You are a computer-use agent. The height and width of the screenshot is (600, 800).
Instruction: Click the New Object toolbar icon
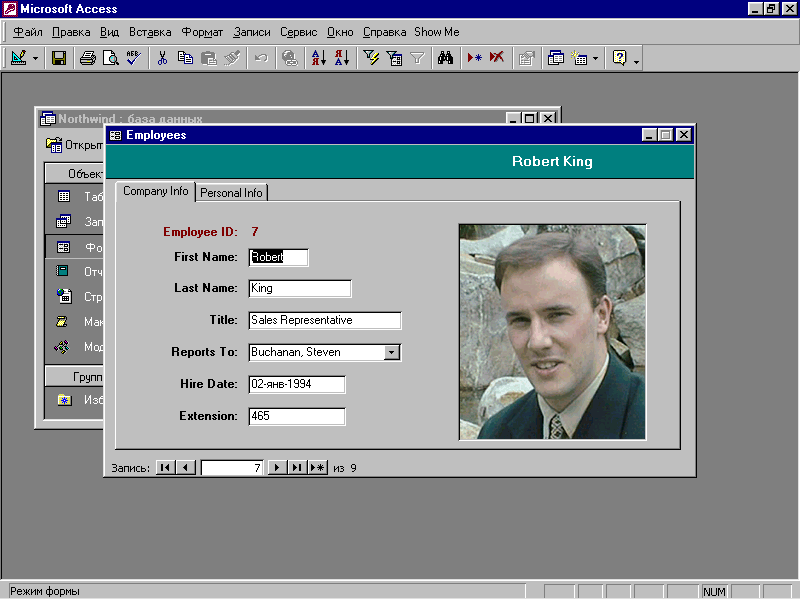click(x=579, y=58)
